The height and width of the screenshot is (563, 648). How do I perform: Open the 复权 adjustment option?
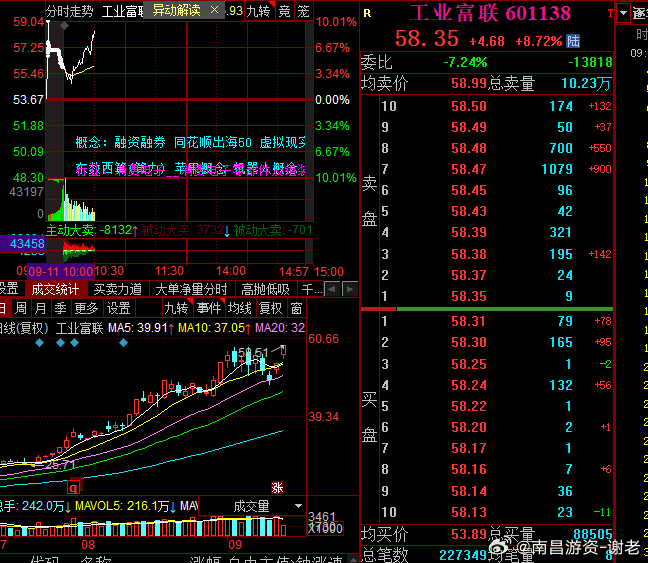click(x=271, y=308)
